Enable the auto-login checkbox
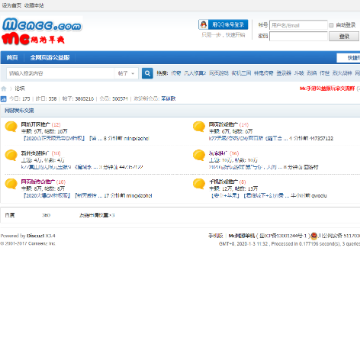 pos(331,25)
